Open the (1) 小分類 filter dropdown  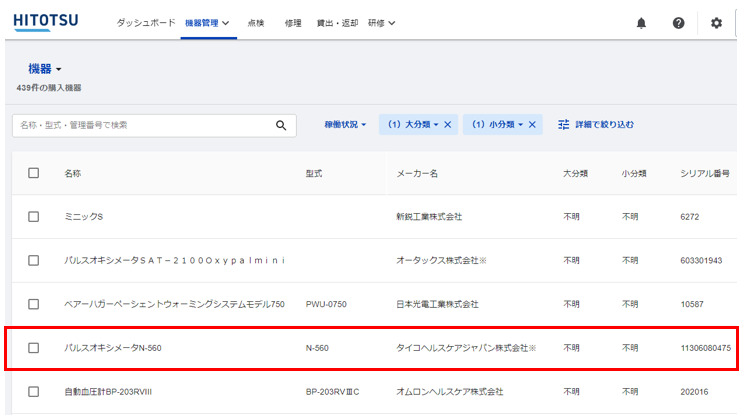point(497,125)
